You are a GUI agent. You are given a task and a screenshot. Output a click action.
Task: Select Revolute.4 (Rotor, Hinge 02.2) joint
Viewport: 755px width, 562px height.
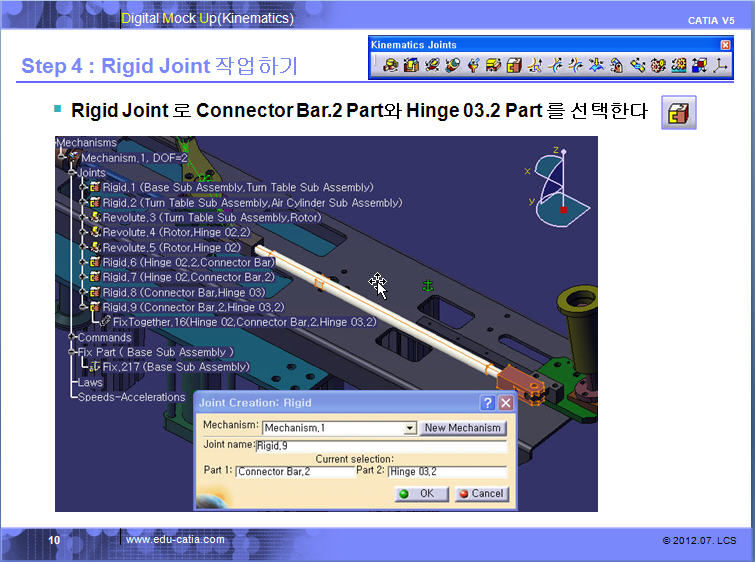click(176, 232)
